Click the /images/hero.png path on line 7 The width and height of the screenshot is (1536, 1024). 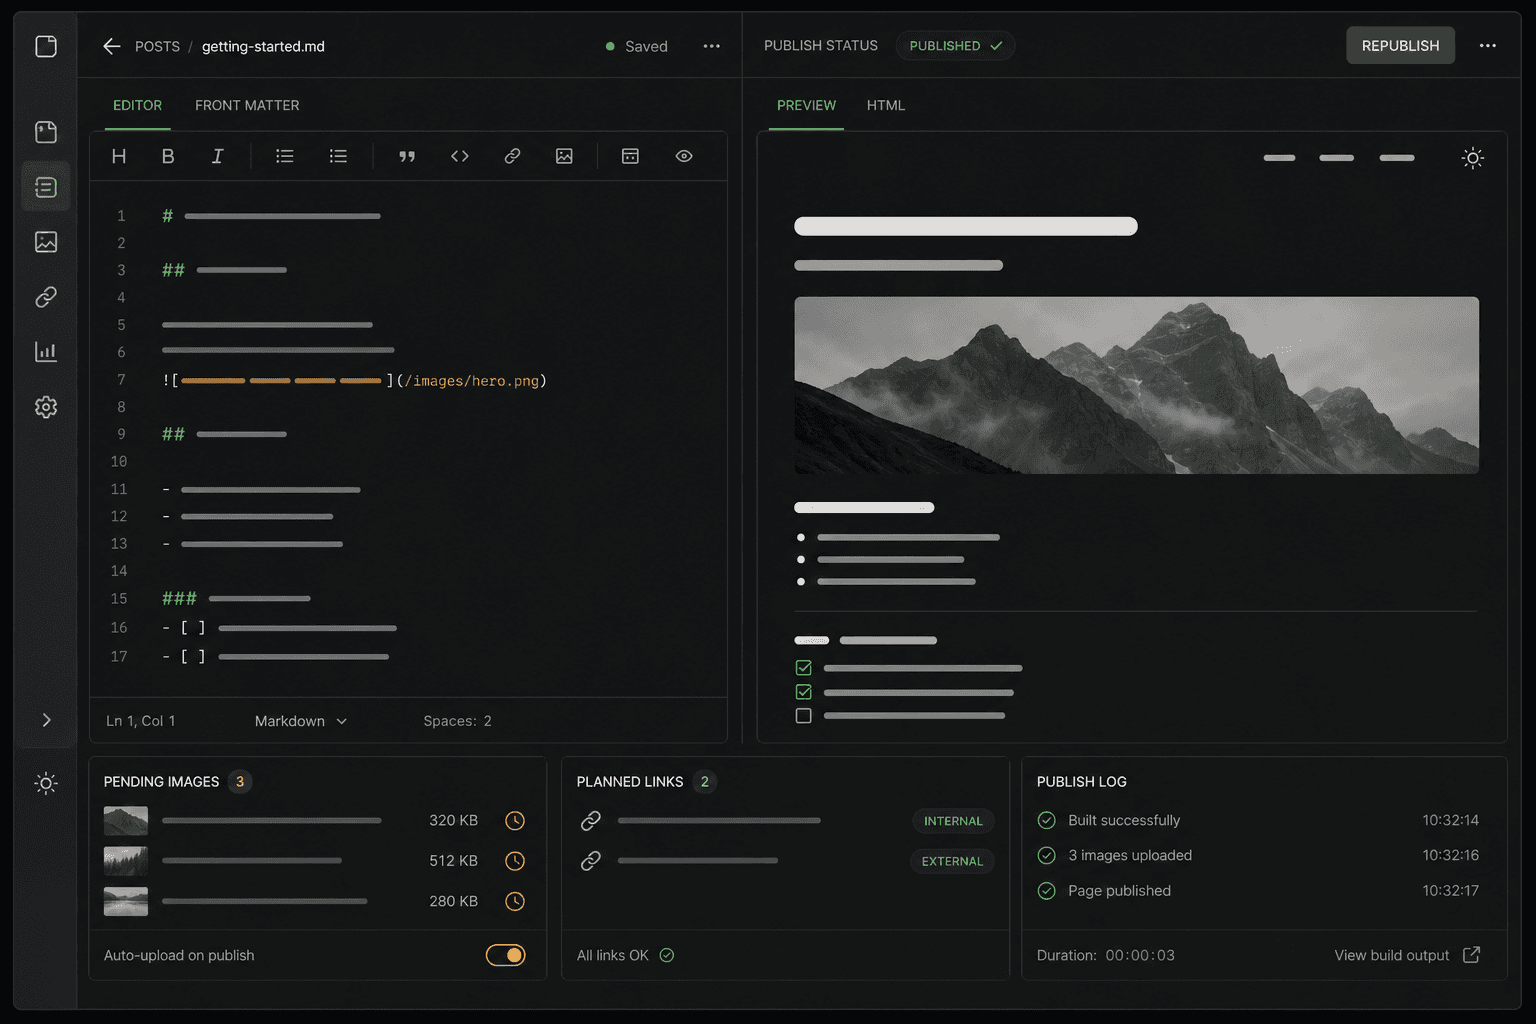pos(472,381)
